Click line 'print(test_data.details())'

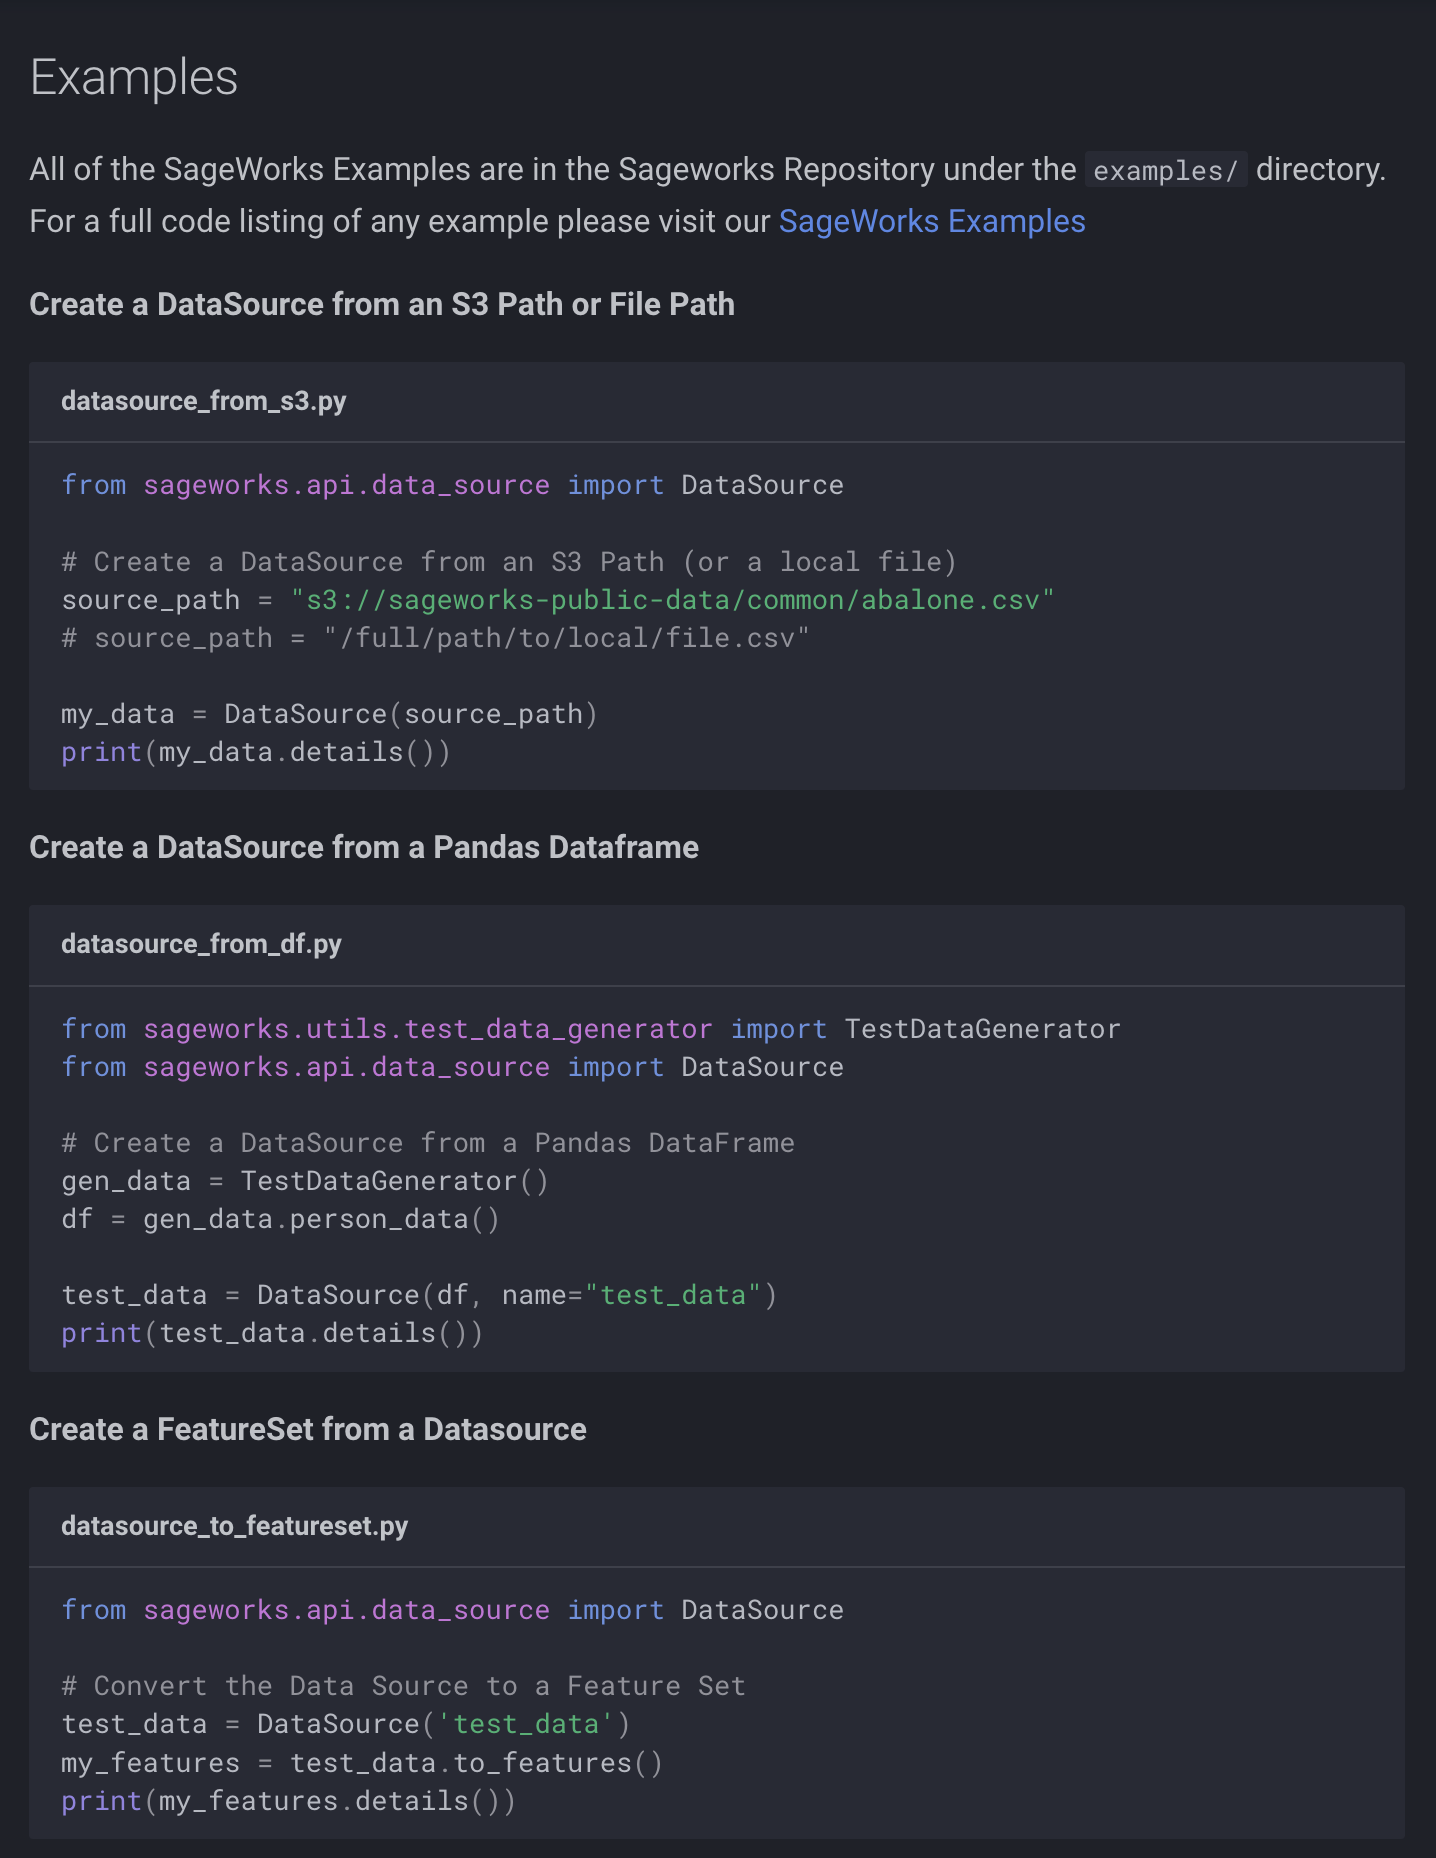272,1333
